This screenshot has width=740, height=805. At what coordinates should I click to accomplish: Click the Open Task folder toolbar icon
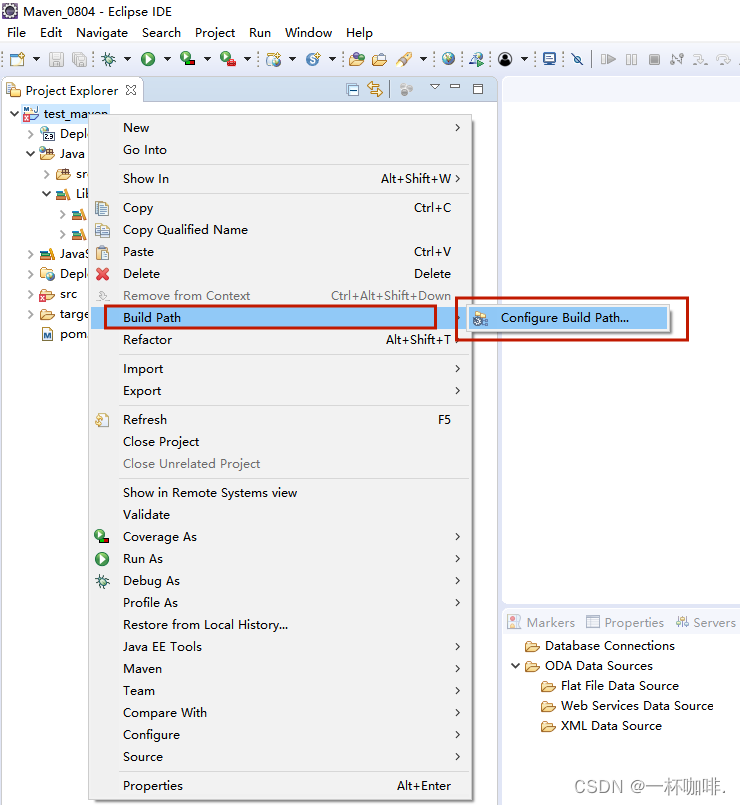pyautogui.click(x=379, y=60)
